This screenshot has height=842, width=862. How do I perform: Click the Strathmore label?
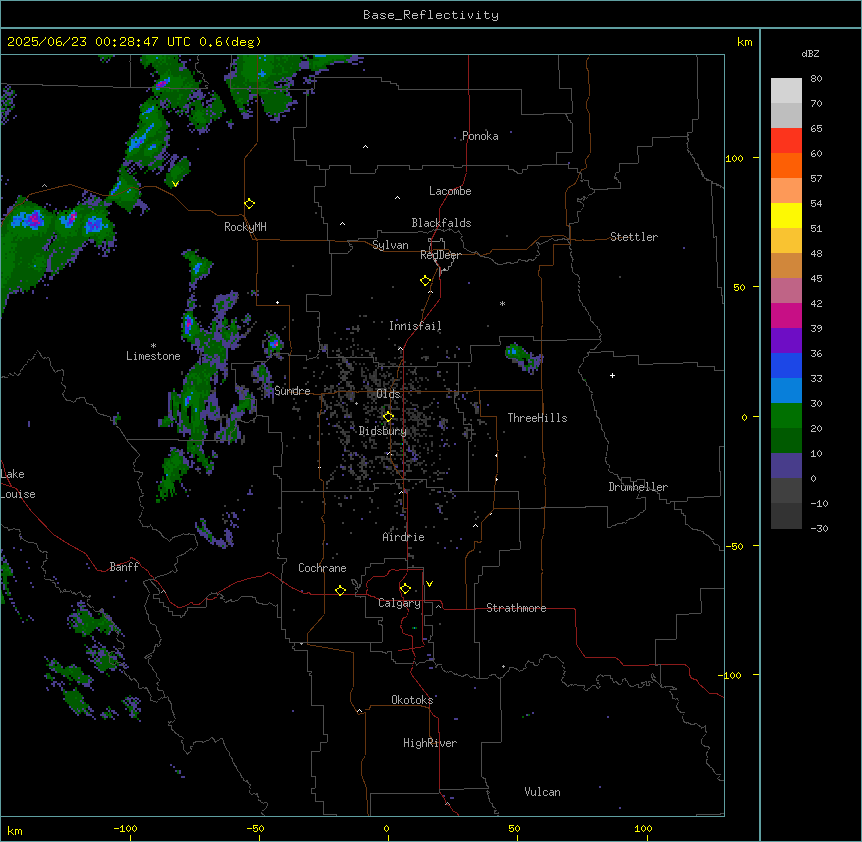(x=516, y=608)
